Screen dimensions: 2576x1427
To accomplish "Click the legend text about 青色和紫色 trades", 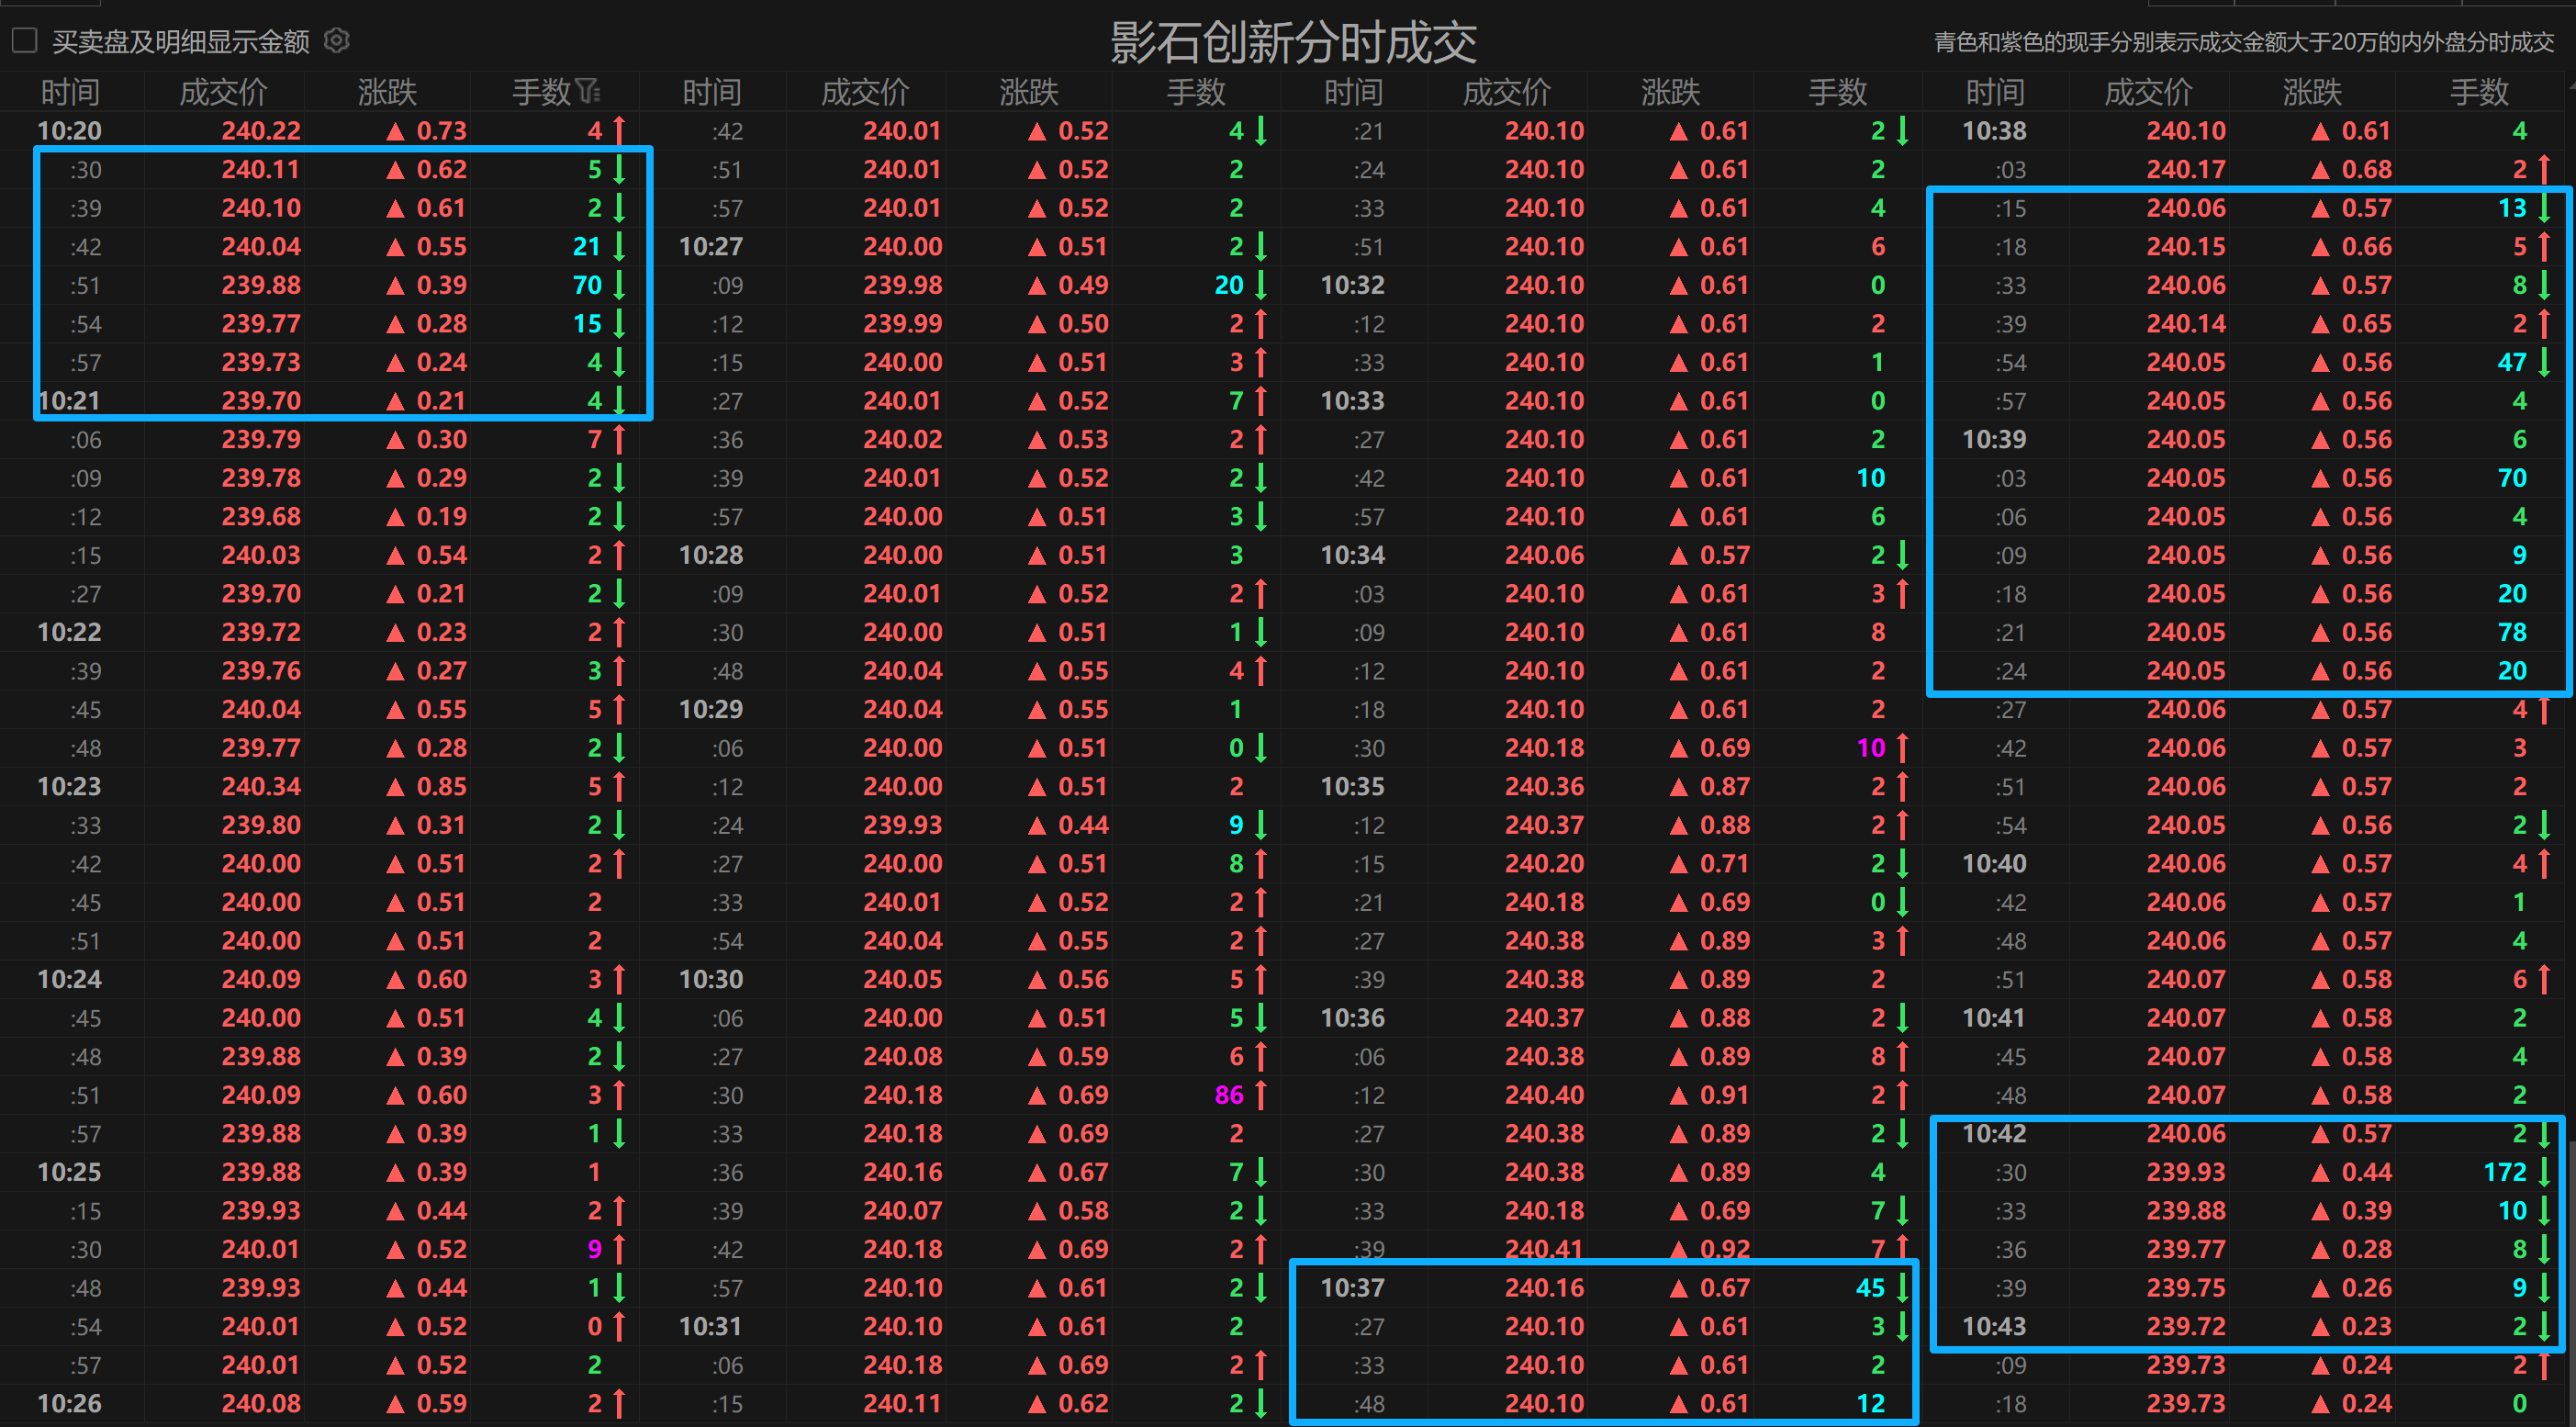I will [x=2243, y=42].
